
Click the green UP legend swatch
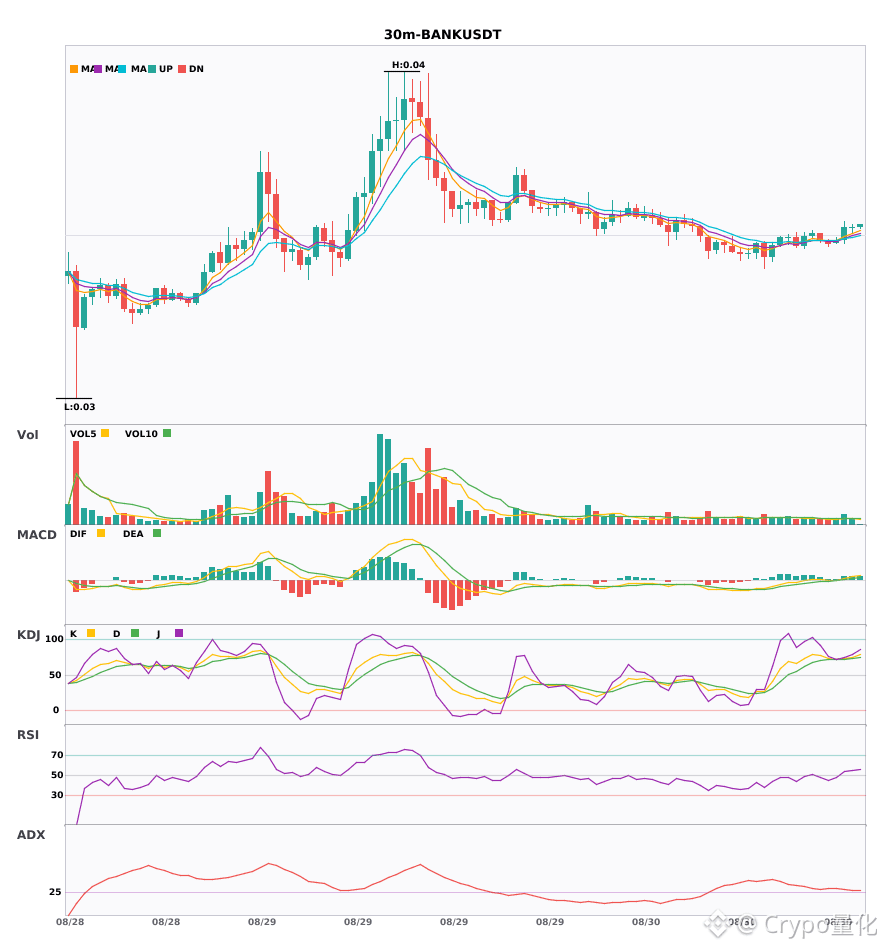[x=152, y=69]
